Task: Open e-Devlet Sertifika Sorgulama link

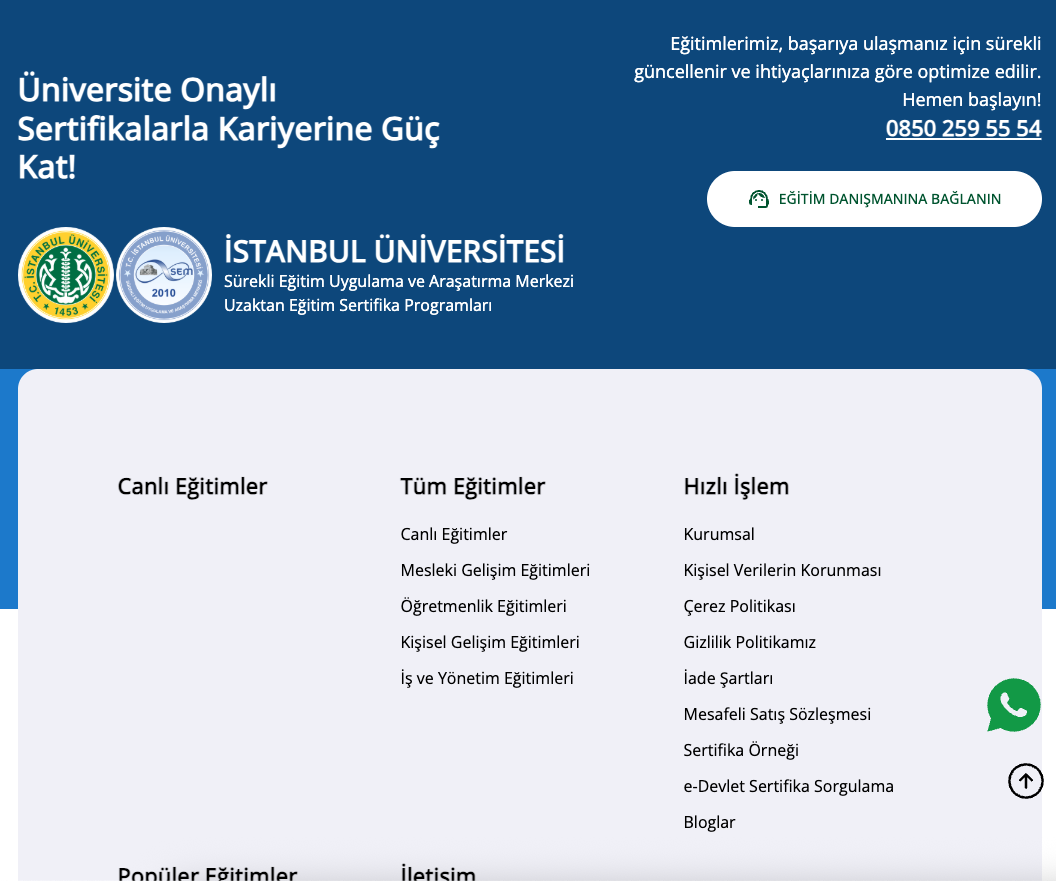Action: pyautogui.click(x=788, y=786)
